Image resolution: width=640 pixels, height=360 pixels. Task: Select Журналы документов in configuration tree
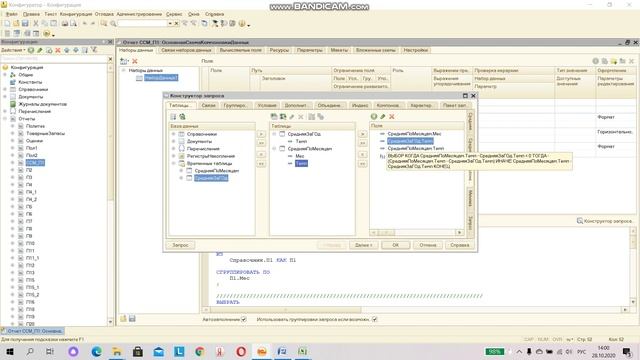point(42,104)
